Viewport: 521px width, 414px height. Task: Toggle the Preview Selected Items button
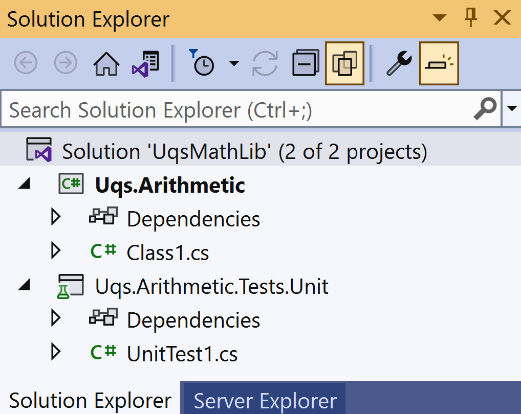click(439, 63)
